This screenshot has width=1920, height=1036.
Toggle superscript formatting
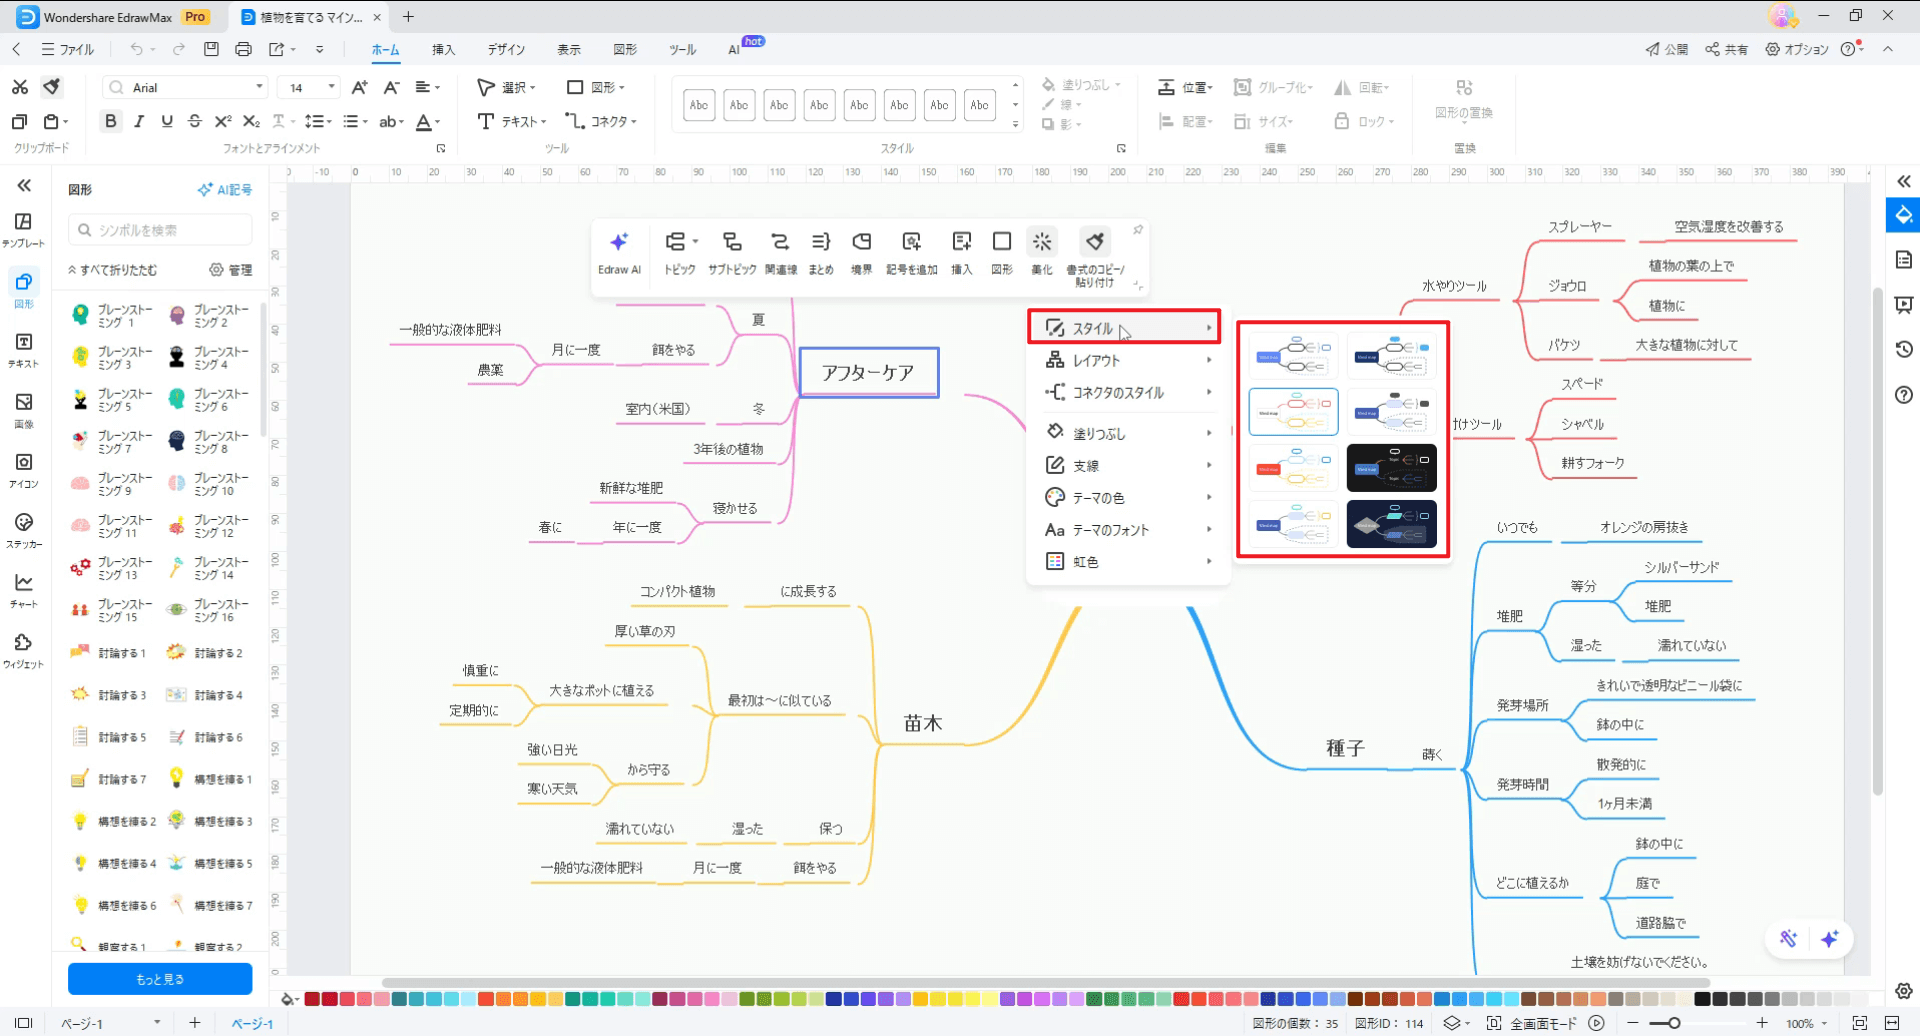tap(223, 121)
